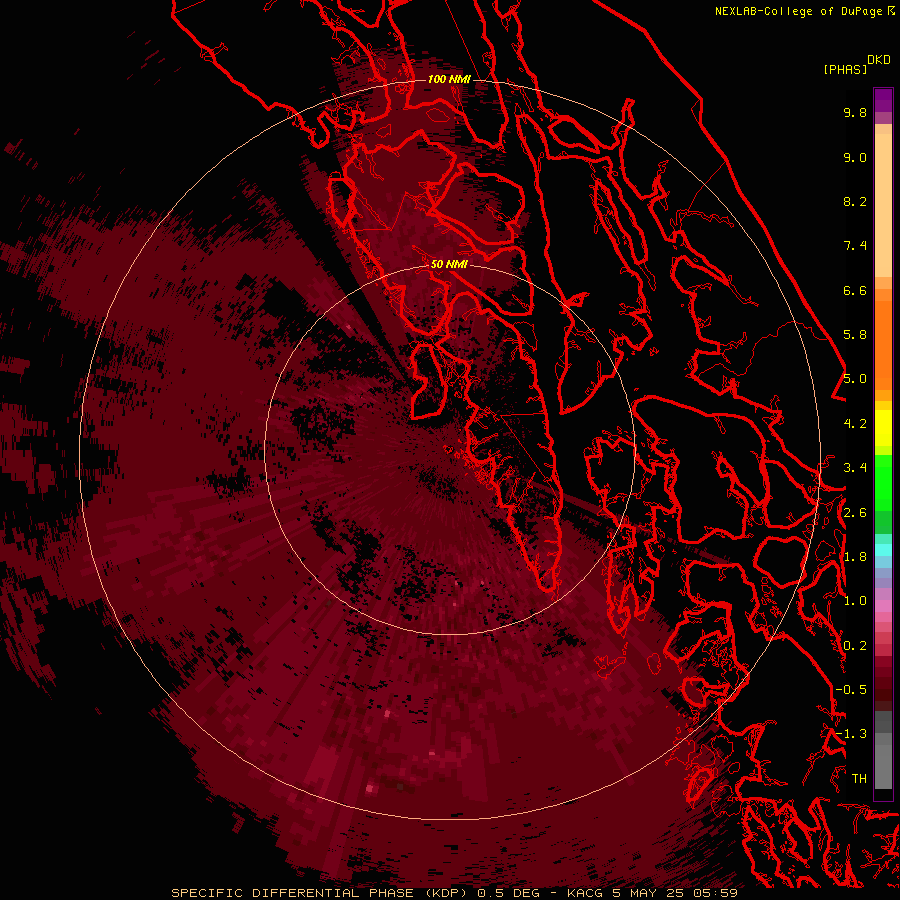Click the [PHAS] legend unit label

tap(845, 69)
